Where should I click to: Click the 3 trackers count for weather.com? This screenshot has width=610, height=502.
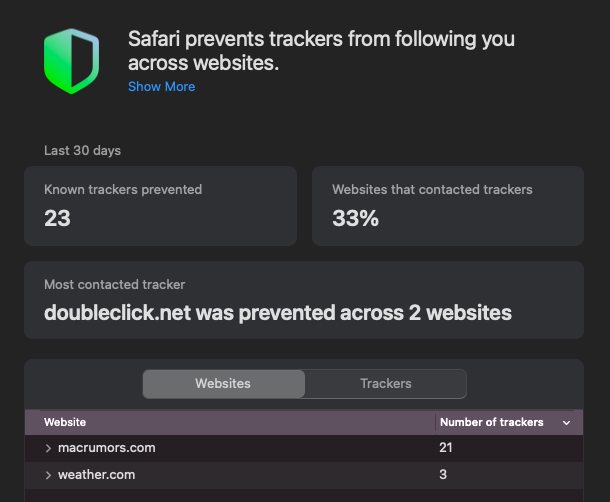tap(443, 475)
